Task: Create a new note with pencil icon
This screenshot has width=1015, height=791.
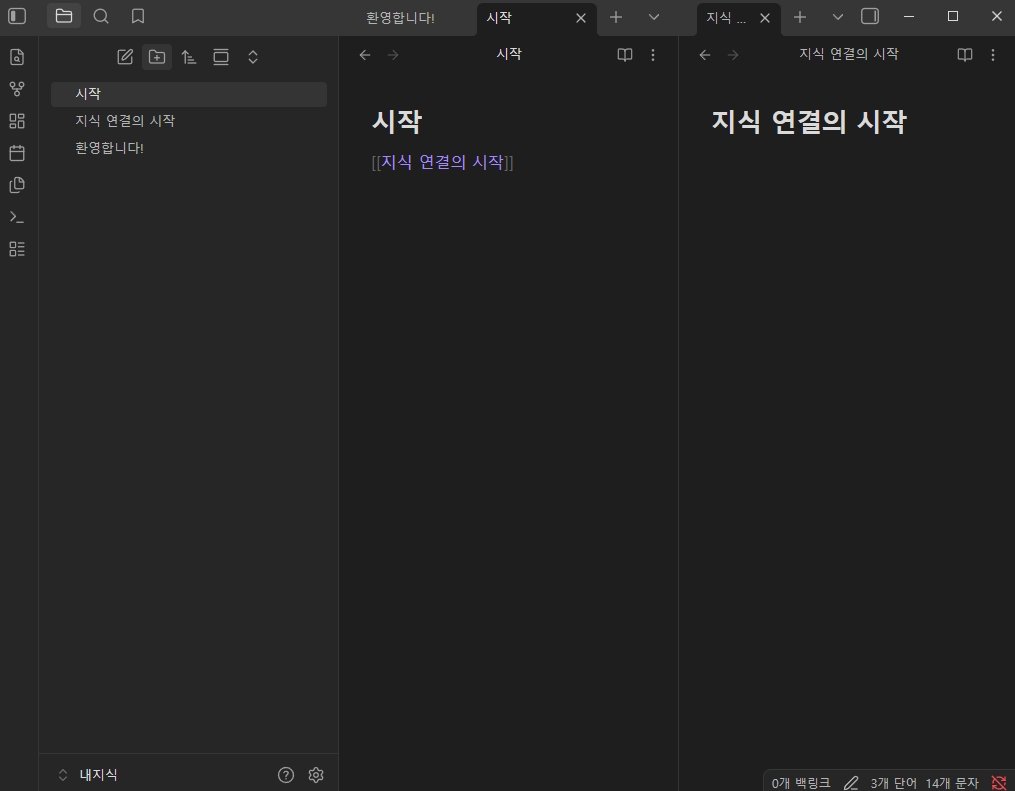Action: tap(125, 57)
